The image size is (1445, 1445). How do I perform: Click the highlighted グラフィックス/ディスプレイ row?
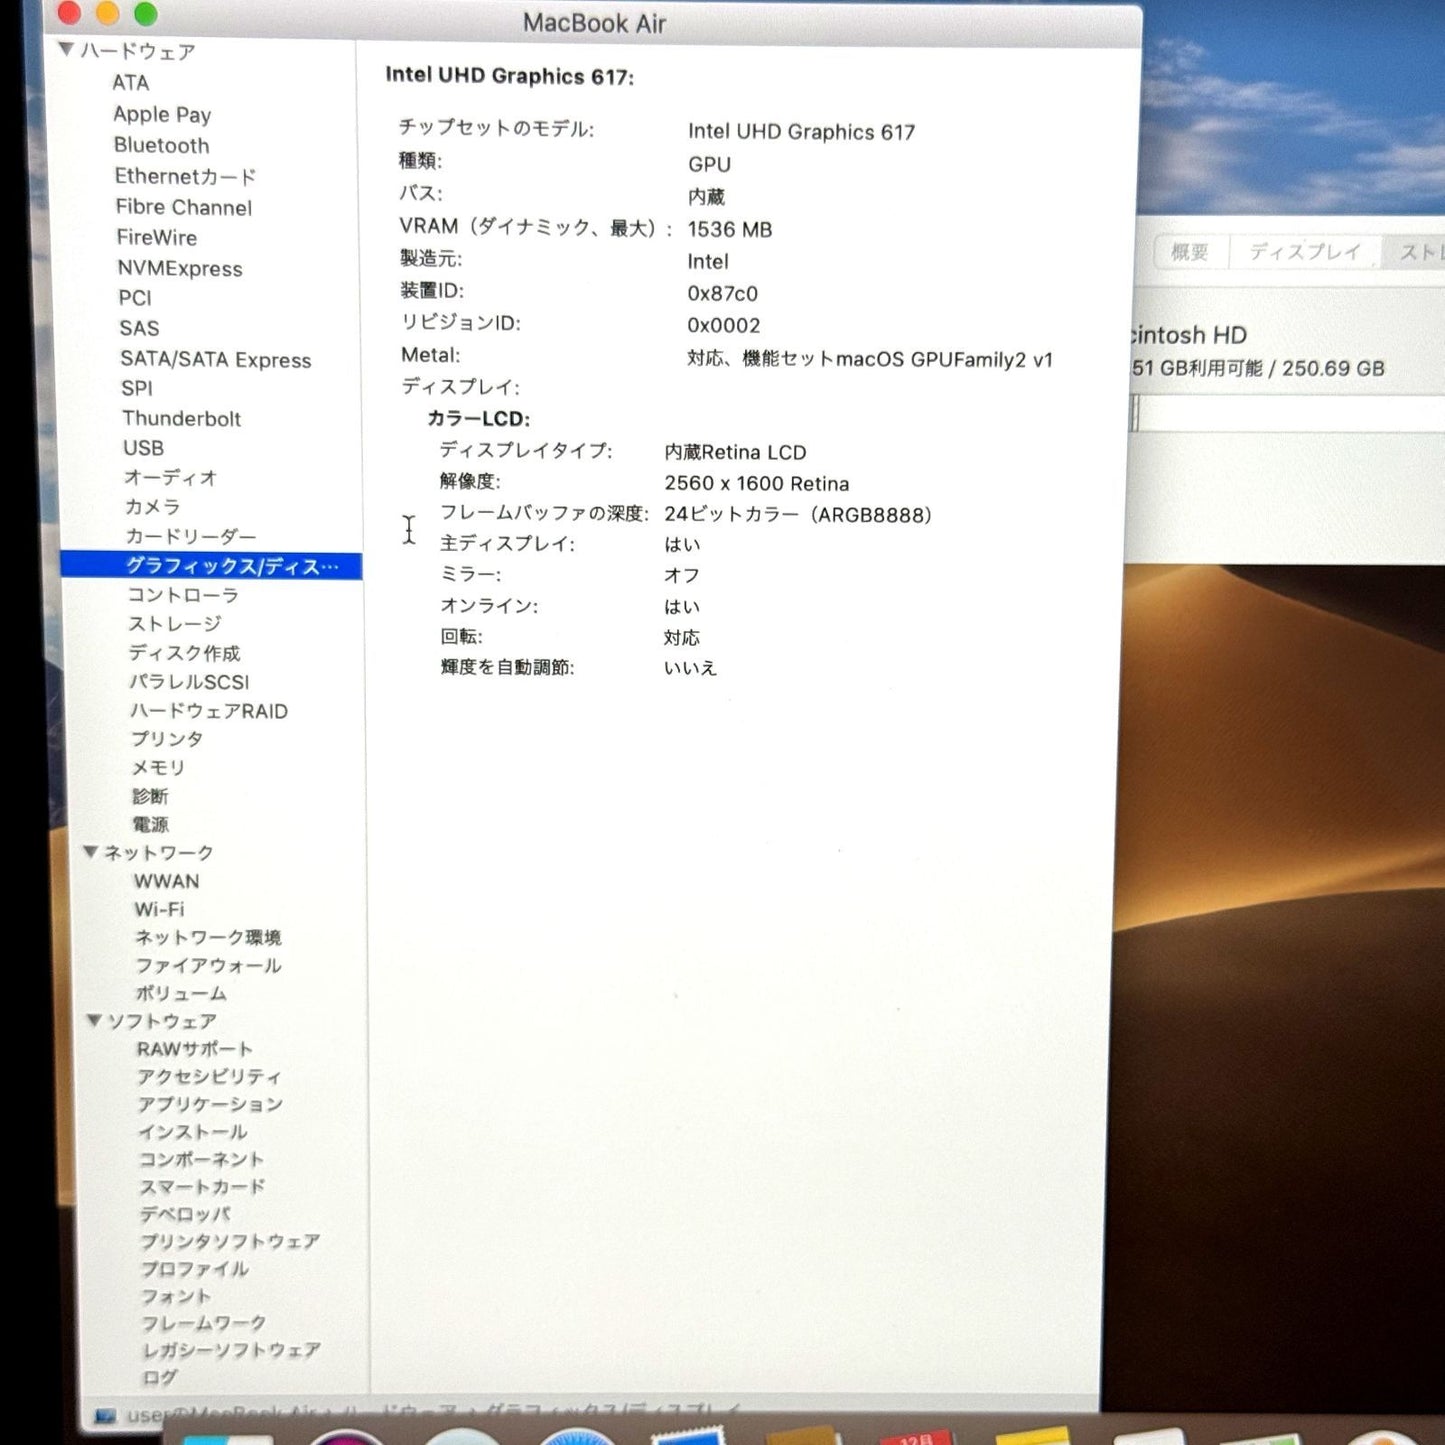pos(211,566)
